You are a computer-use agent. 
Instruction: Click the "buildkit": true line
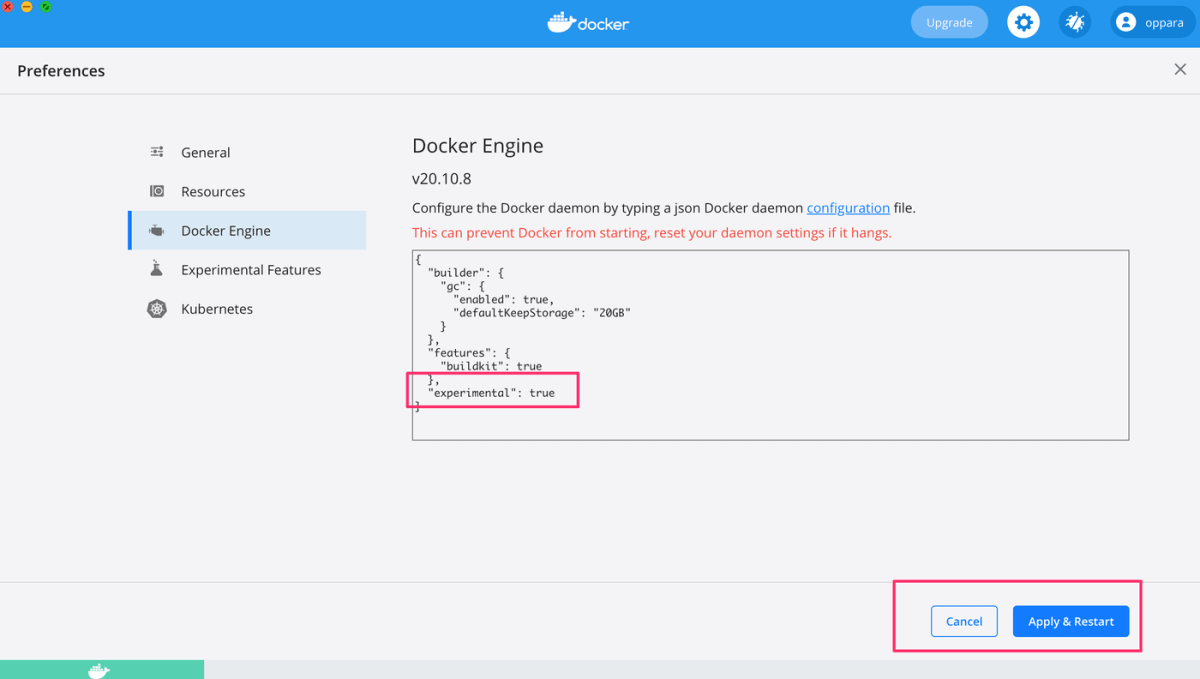pos(491,366)
